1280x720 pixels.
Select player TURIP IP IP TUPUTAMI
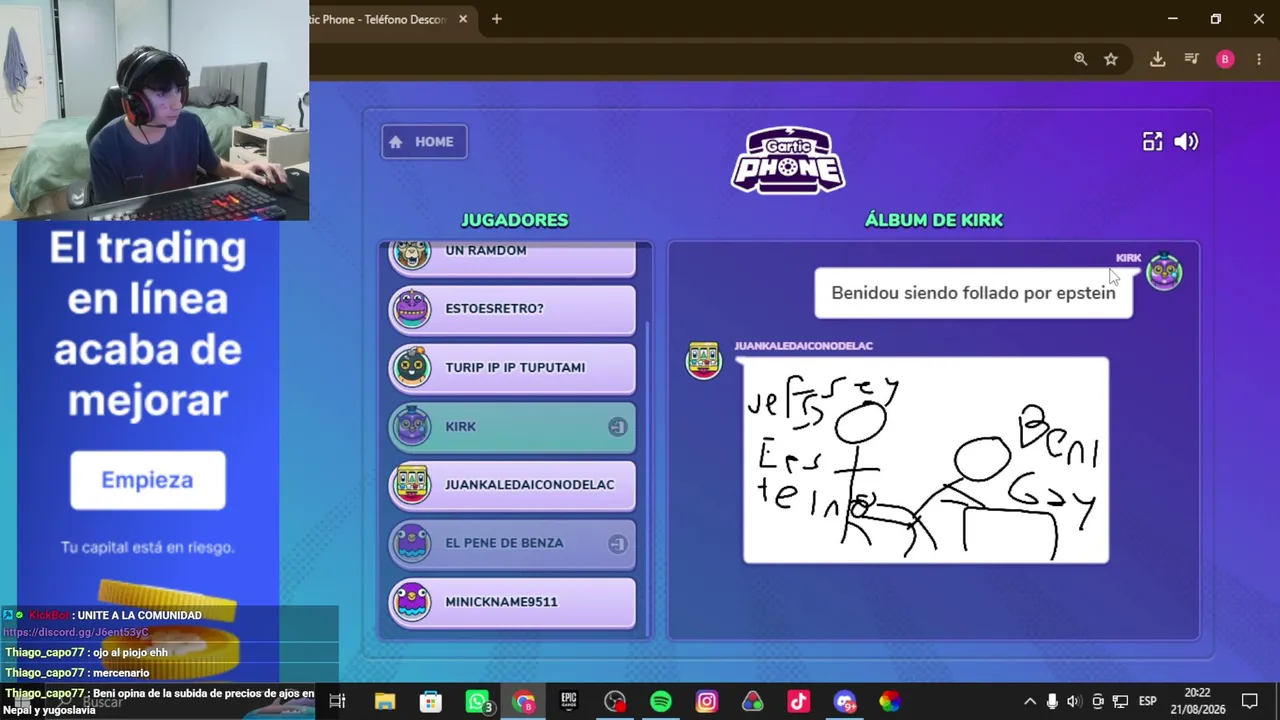tap(512, 368)
